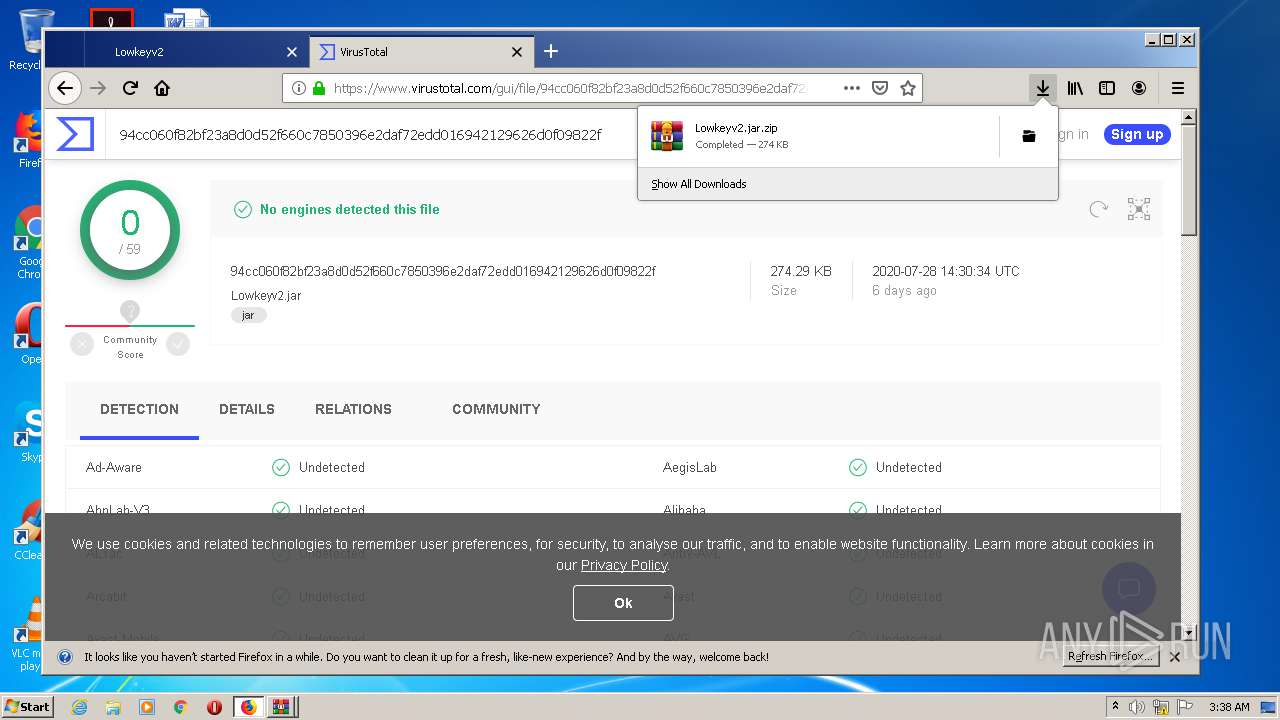The image size is (1280, 720).
Task: Open Opera from the taskbar
Action: 214,707
